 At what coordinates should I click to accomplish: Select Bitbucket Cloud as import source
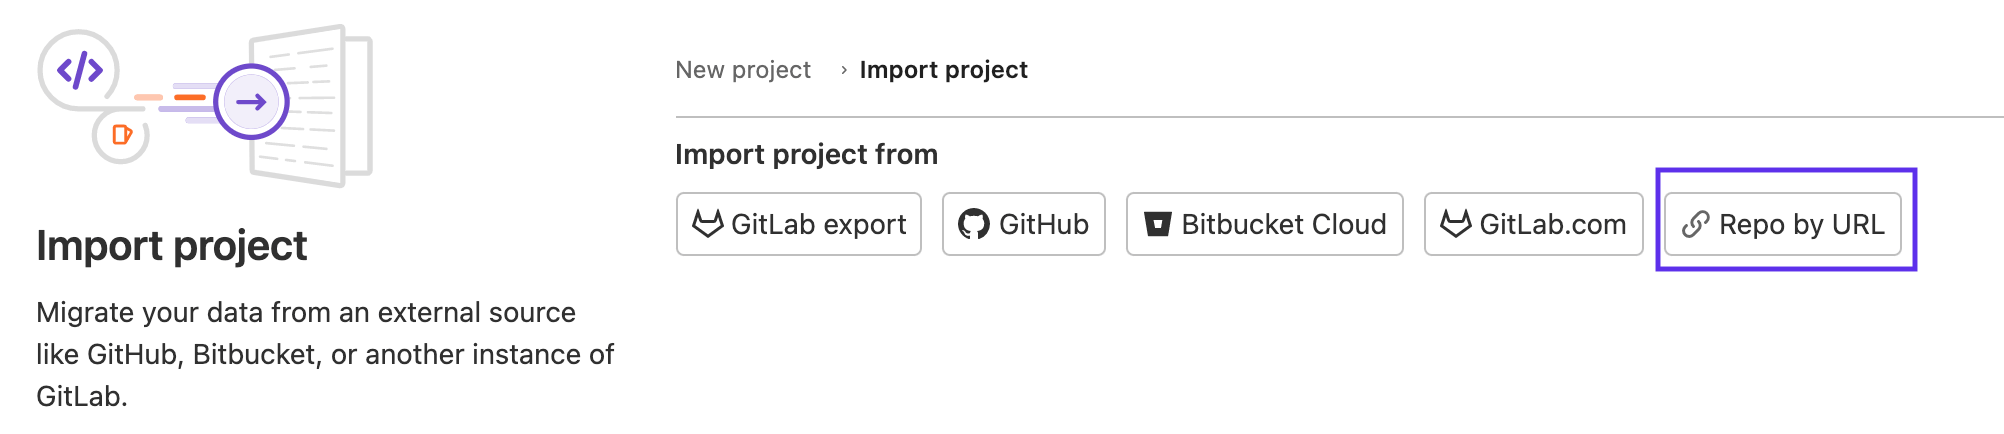(1283, 224)
